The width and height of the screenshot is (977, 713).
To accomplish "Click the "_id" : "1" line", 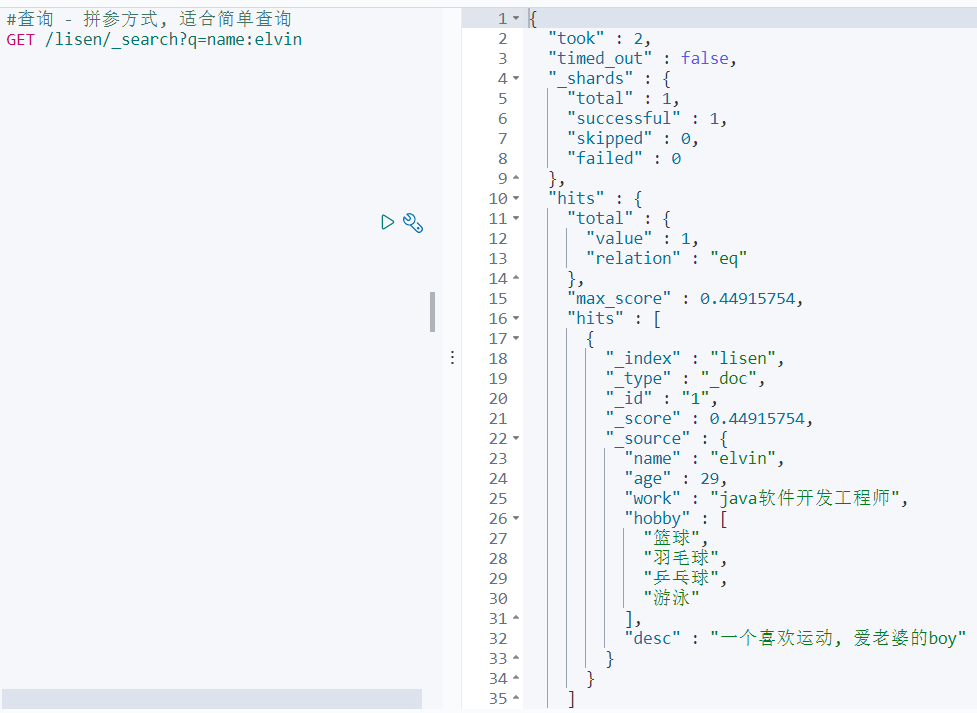I will [662, 398].
